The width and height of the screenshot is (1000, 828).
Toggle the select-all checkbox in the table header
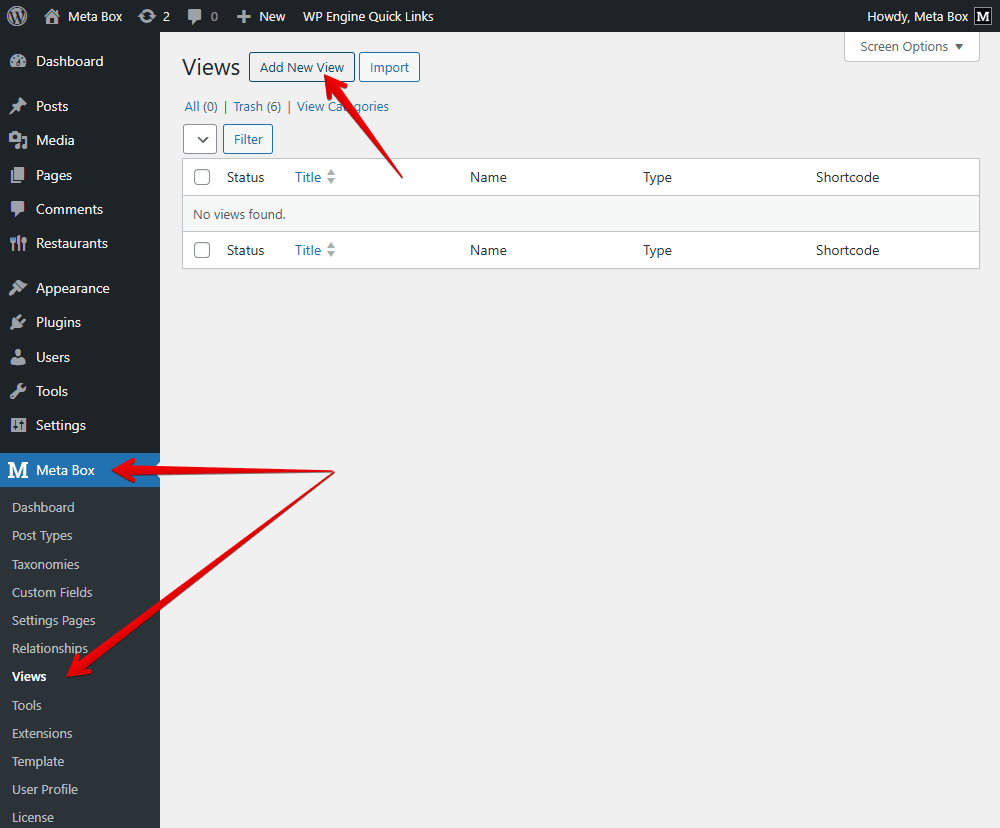201,176
